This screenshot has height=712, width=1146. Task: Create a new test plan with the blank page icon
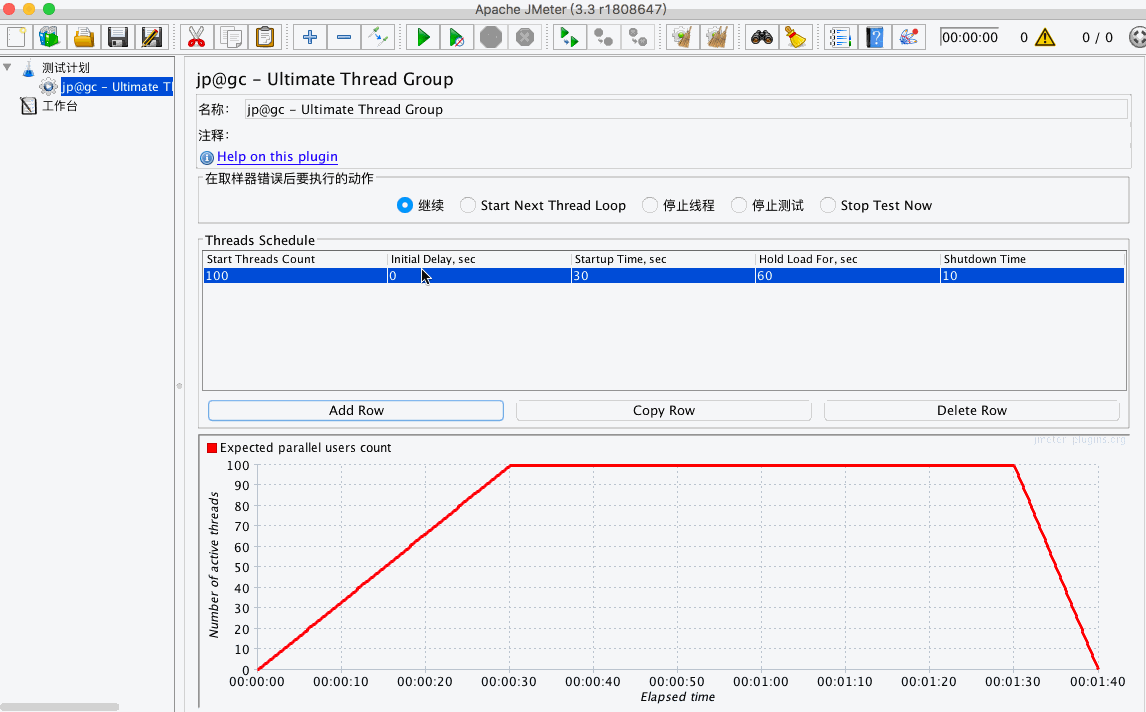16,36
